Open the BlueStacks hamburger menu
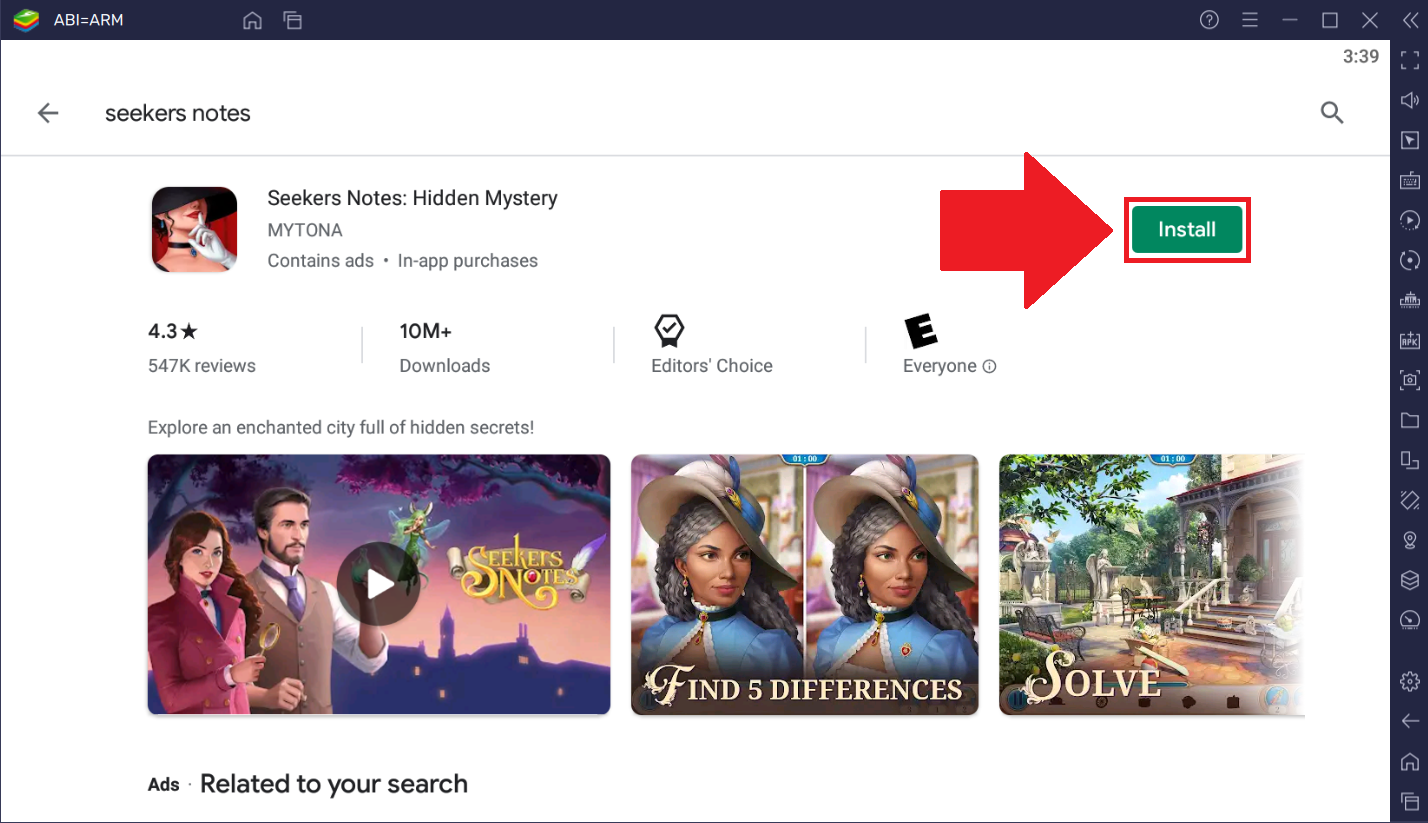 1250,20
